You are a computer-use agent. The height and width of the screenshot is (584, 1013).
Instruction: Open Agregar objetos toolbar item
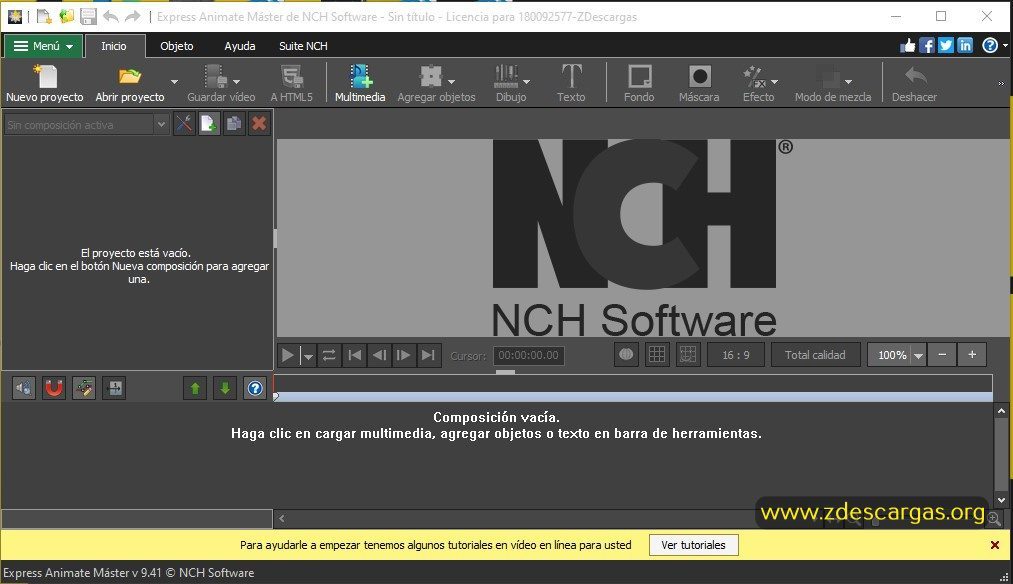pos(436,83)
